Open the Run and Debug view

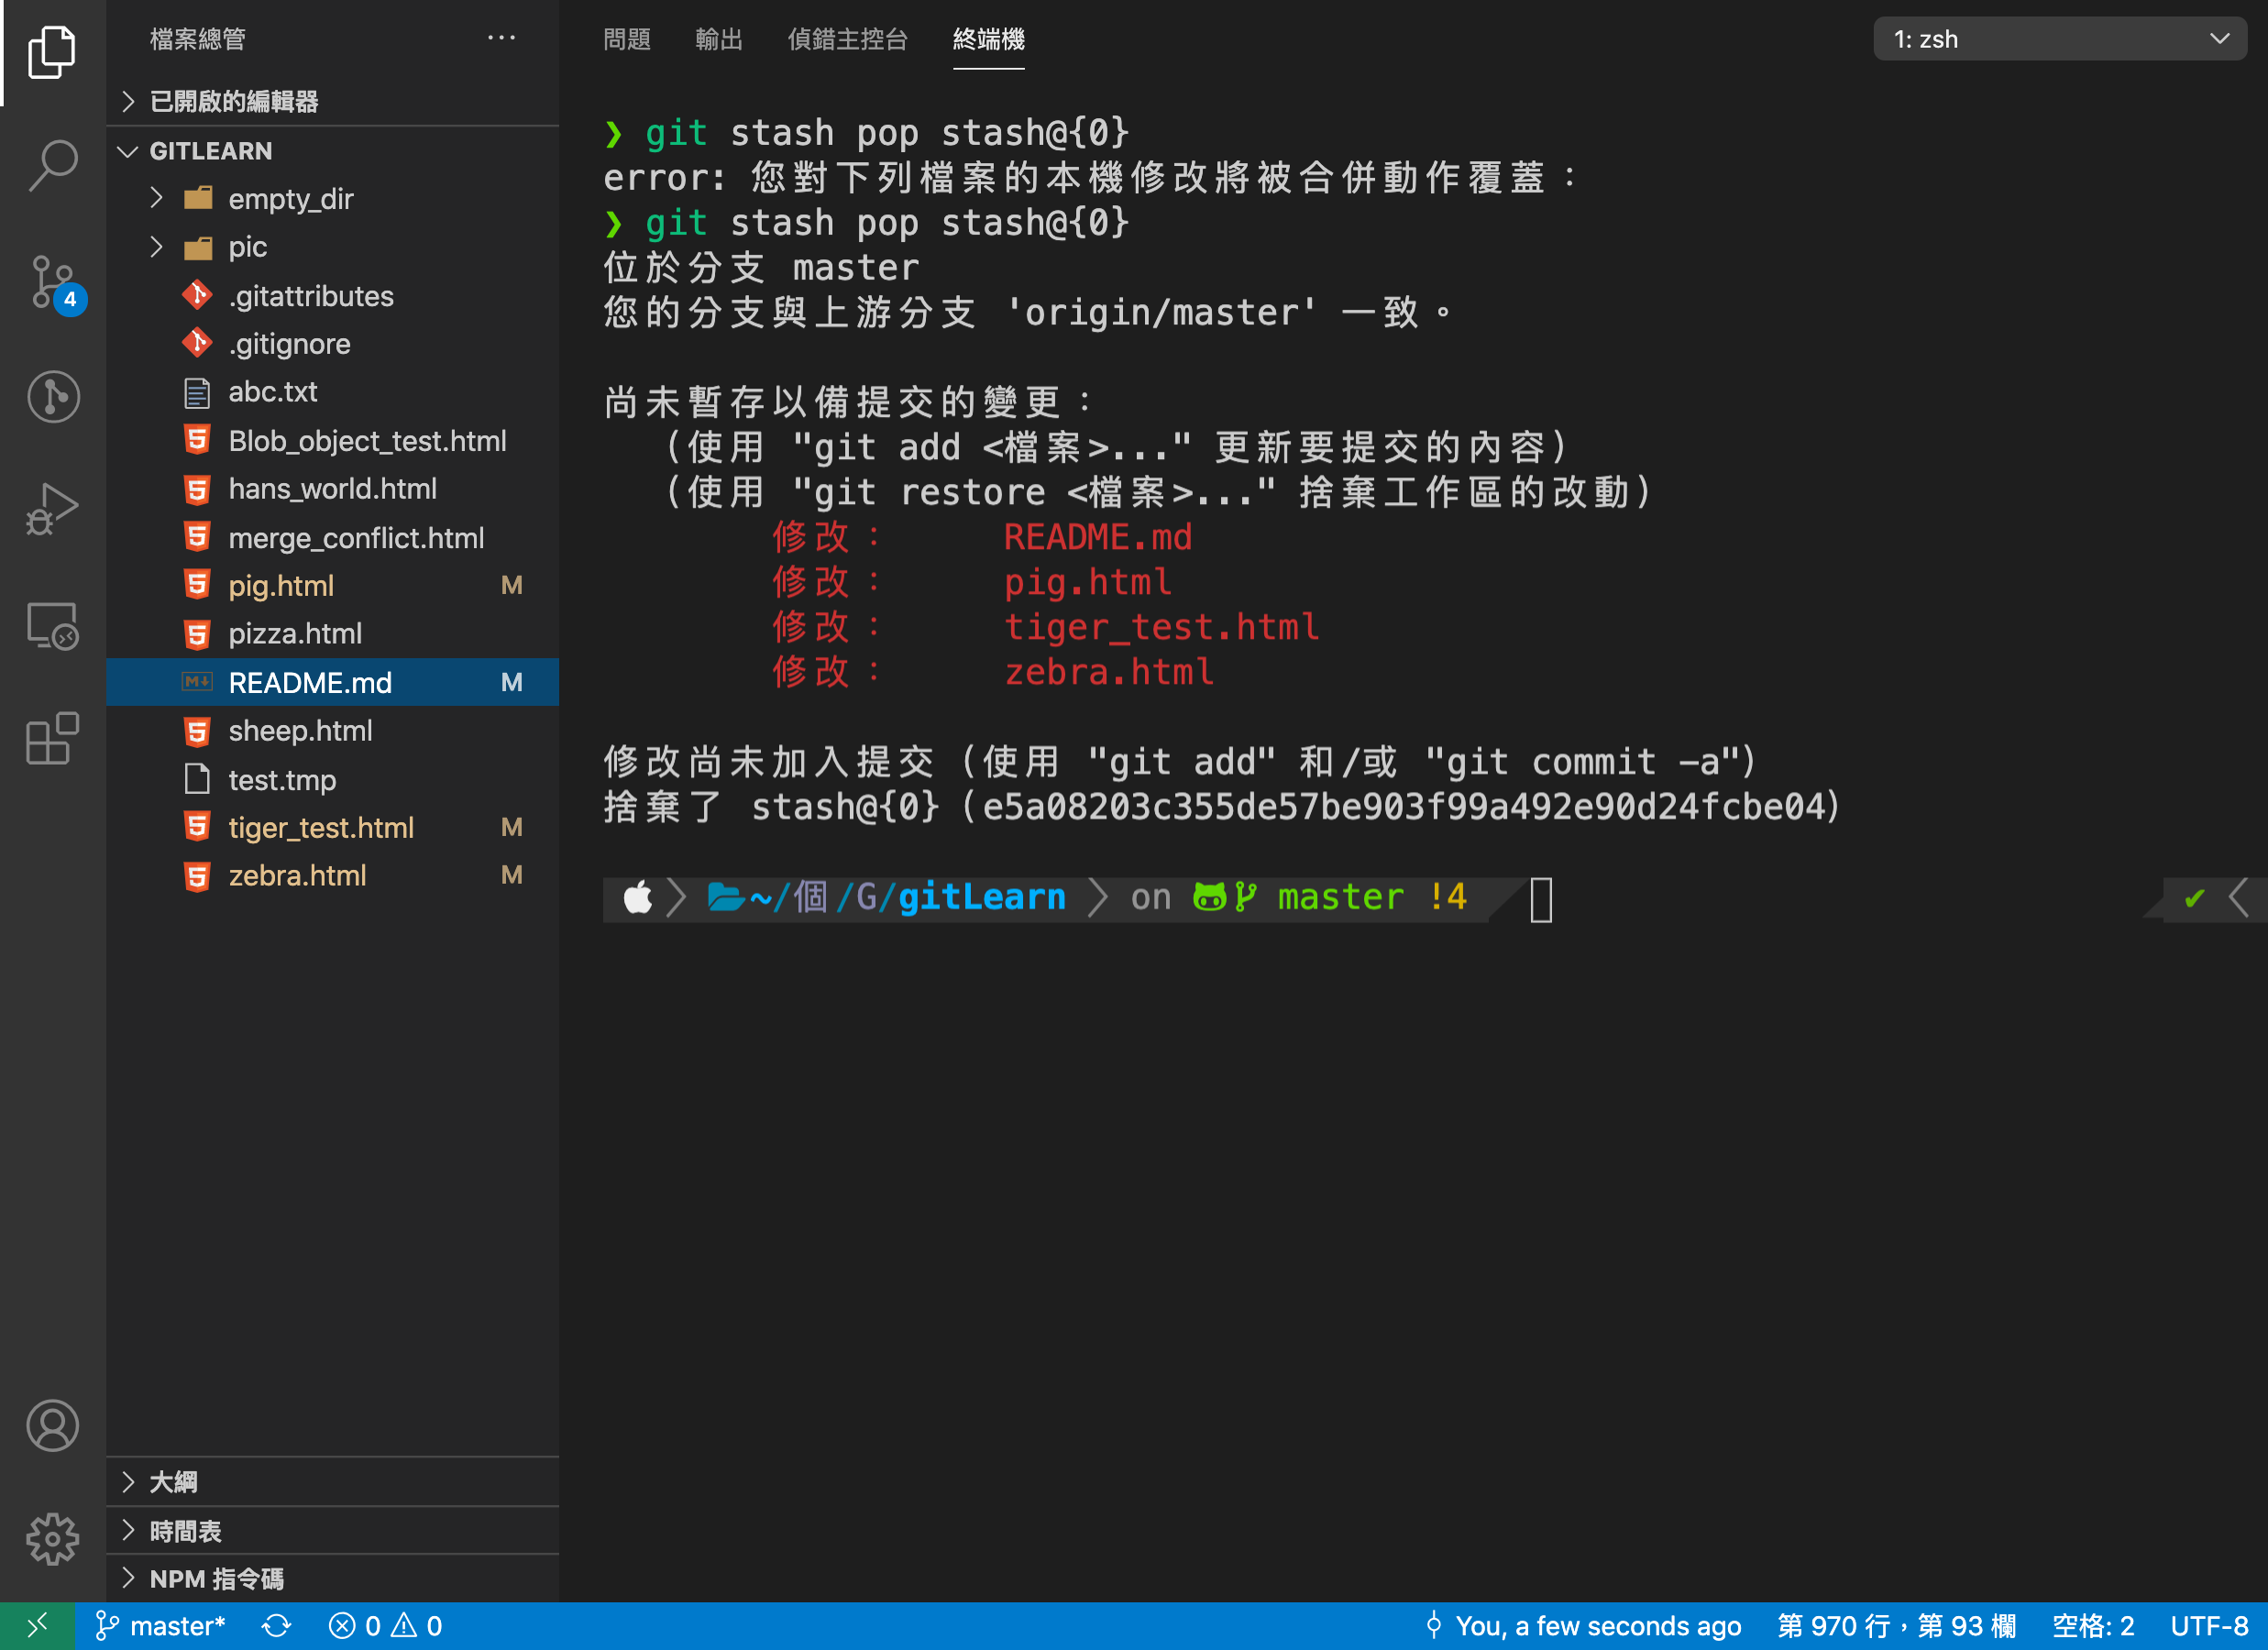(52, 510)
